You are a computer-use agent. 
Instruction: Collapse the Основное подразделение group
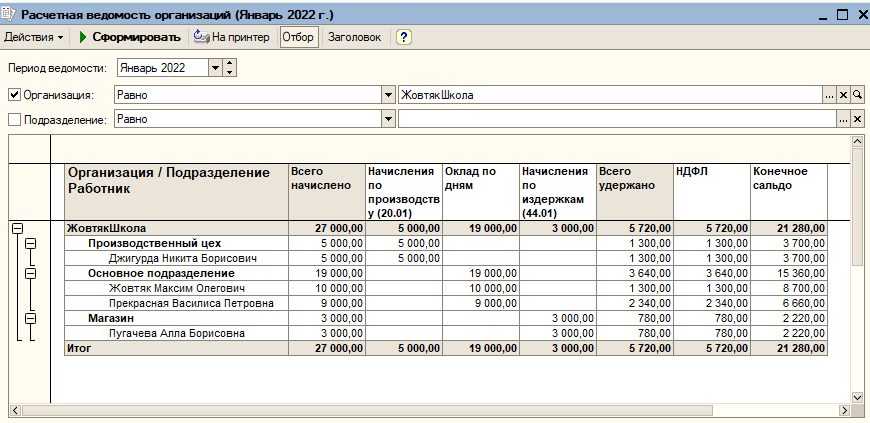[x=31, y=273]
